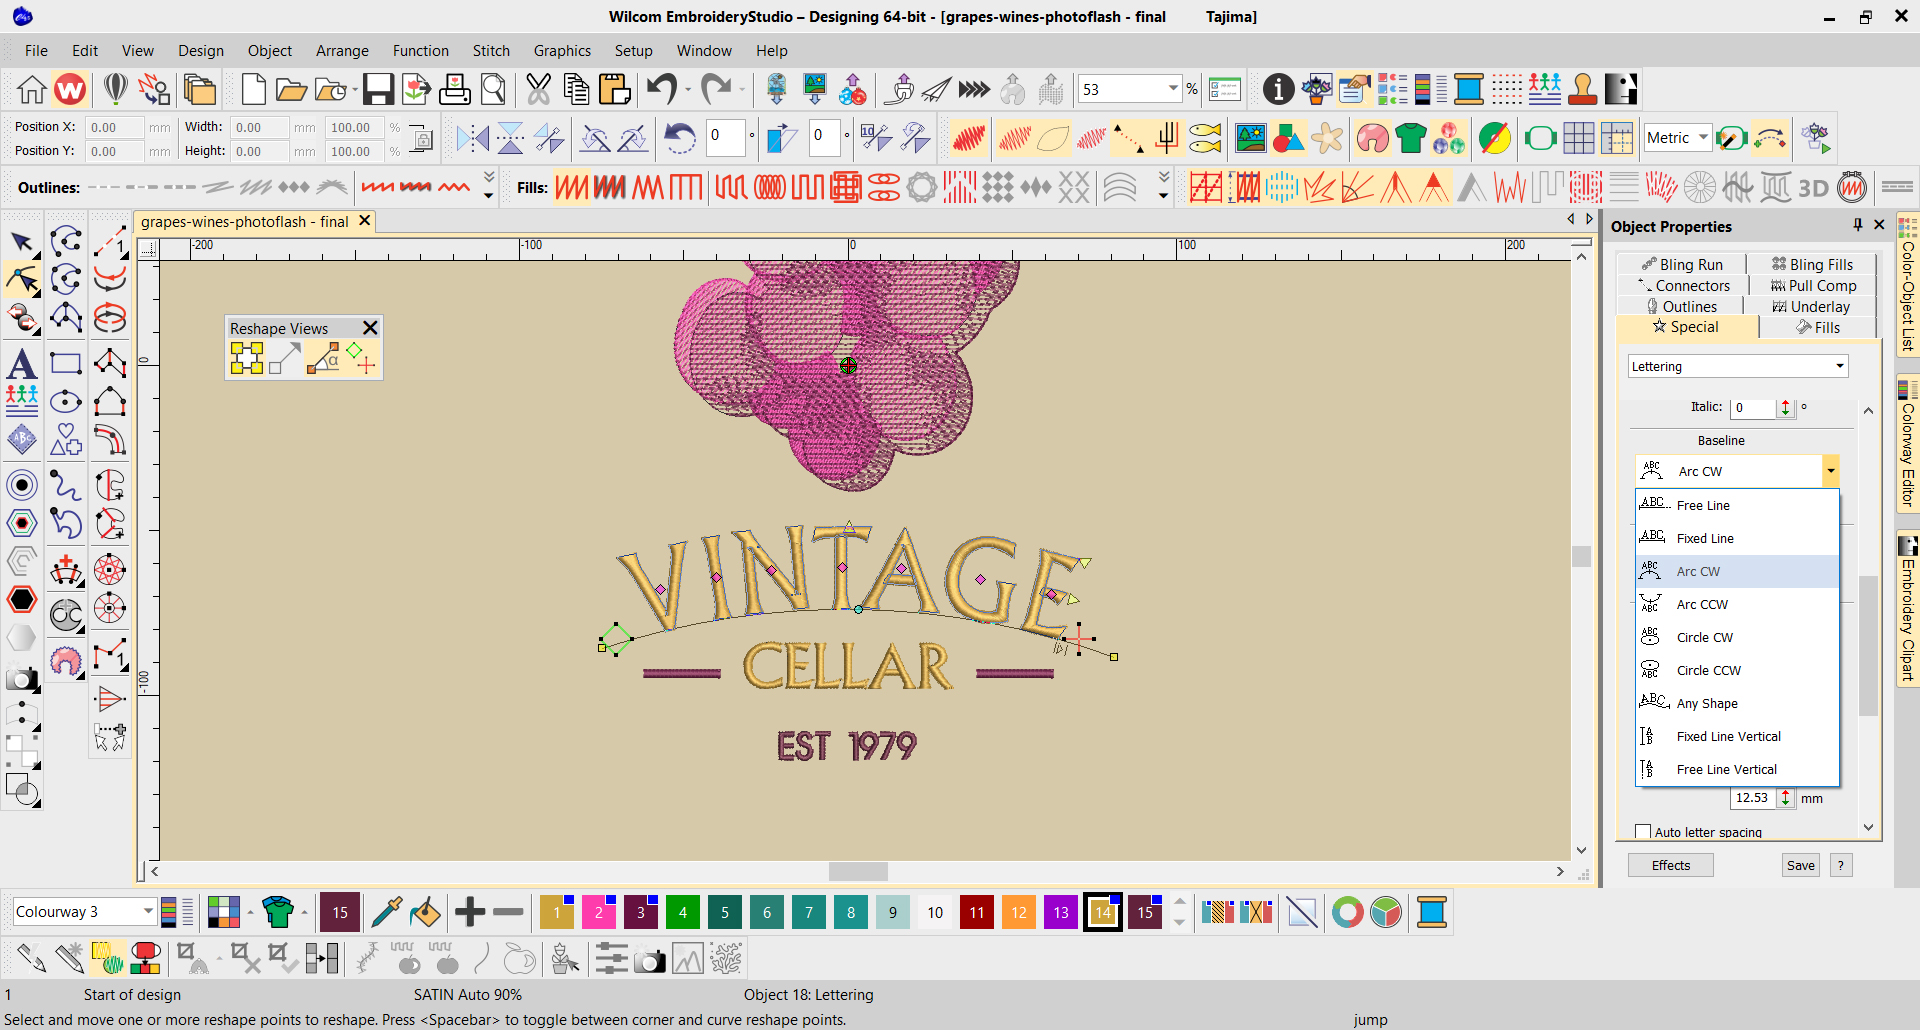This screenshot has height=1030, width=1920.
Task: Click the Mirror Vertical transform icon
Action: click(510, 138)
